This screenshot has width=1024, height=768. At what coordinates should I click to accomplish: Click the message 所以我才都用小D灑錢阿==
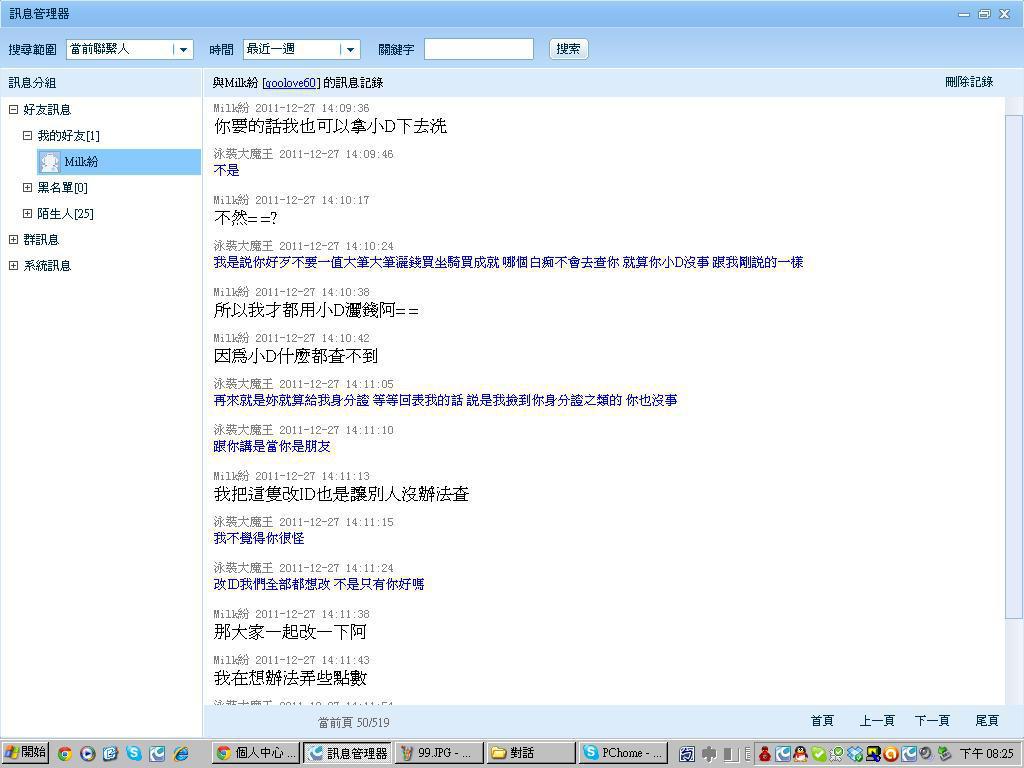pyautogui.click(x=316, y=310)
